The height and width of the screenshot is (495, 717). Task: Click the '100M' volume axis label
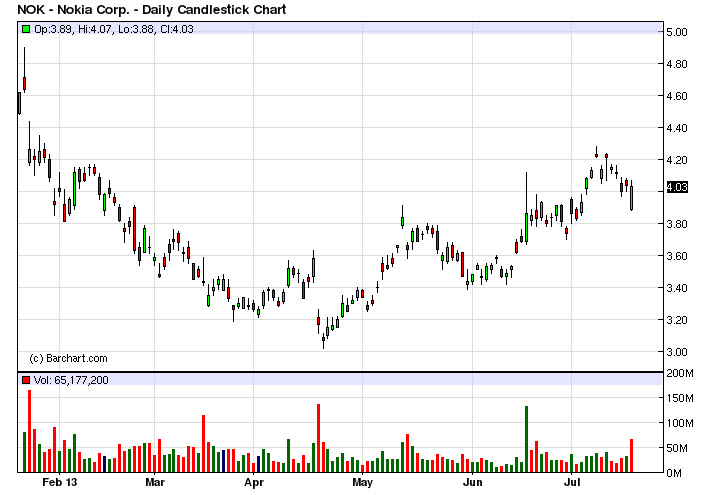[680, 423]
